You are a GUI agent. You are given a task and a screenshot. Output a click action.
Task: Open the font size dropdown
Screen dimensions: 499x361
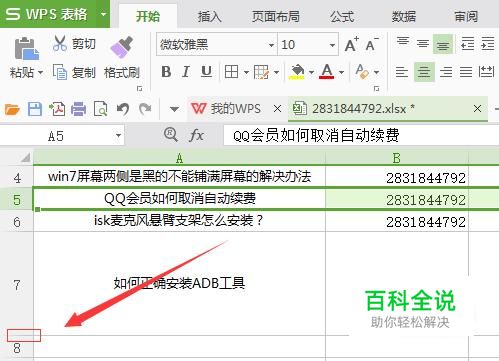332,45
